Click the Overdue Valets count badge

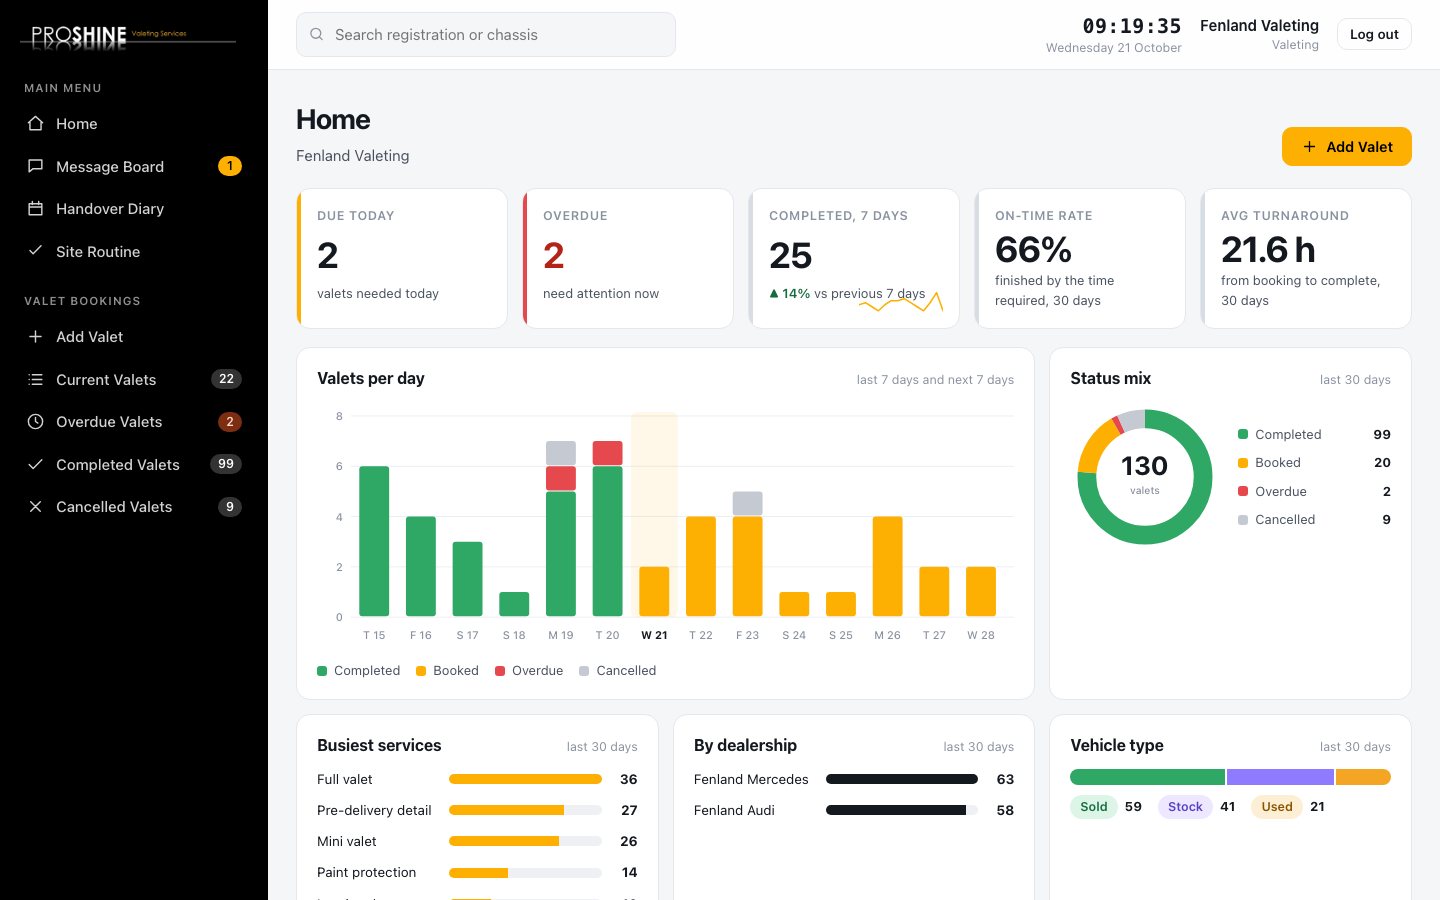(x=230, y=422)
